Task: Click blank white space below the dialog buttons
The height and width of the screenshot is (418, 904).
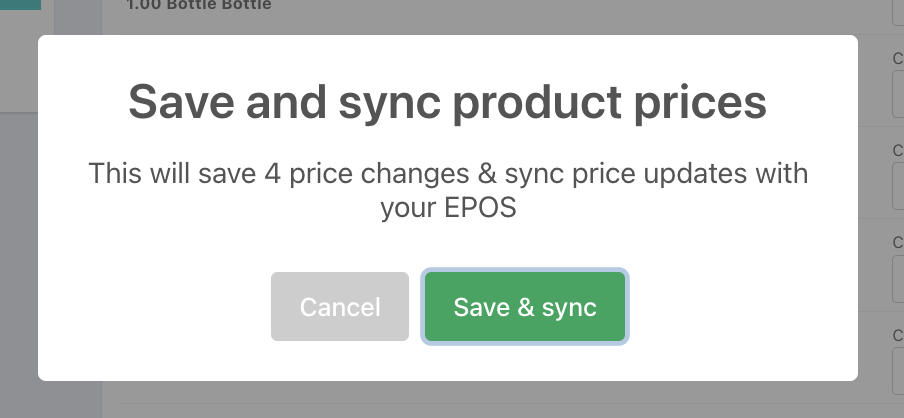Action: (447, 361)
